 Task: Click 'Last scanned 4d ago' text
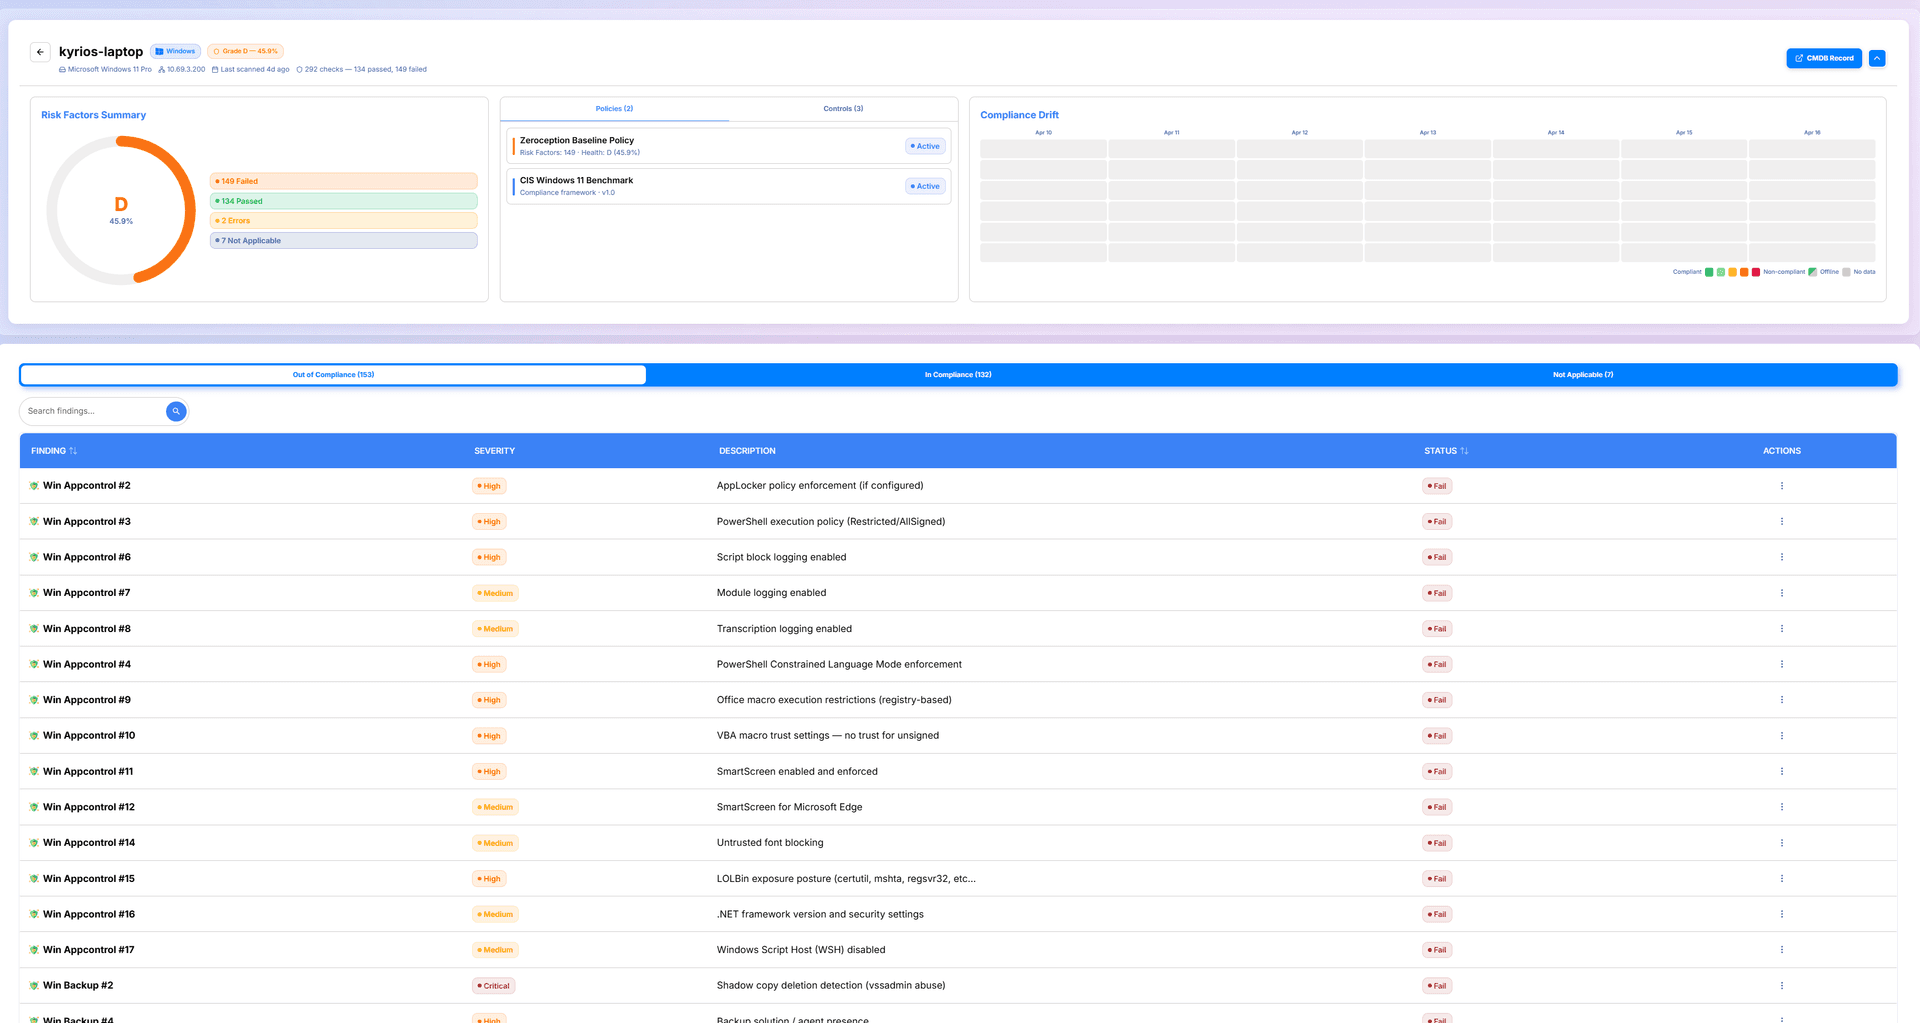(255, 70)
